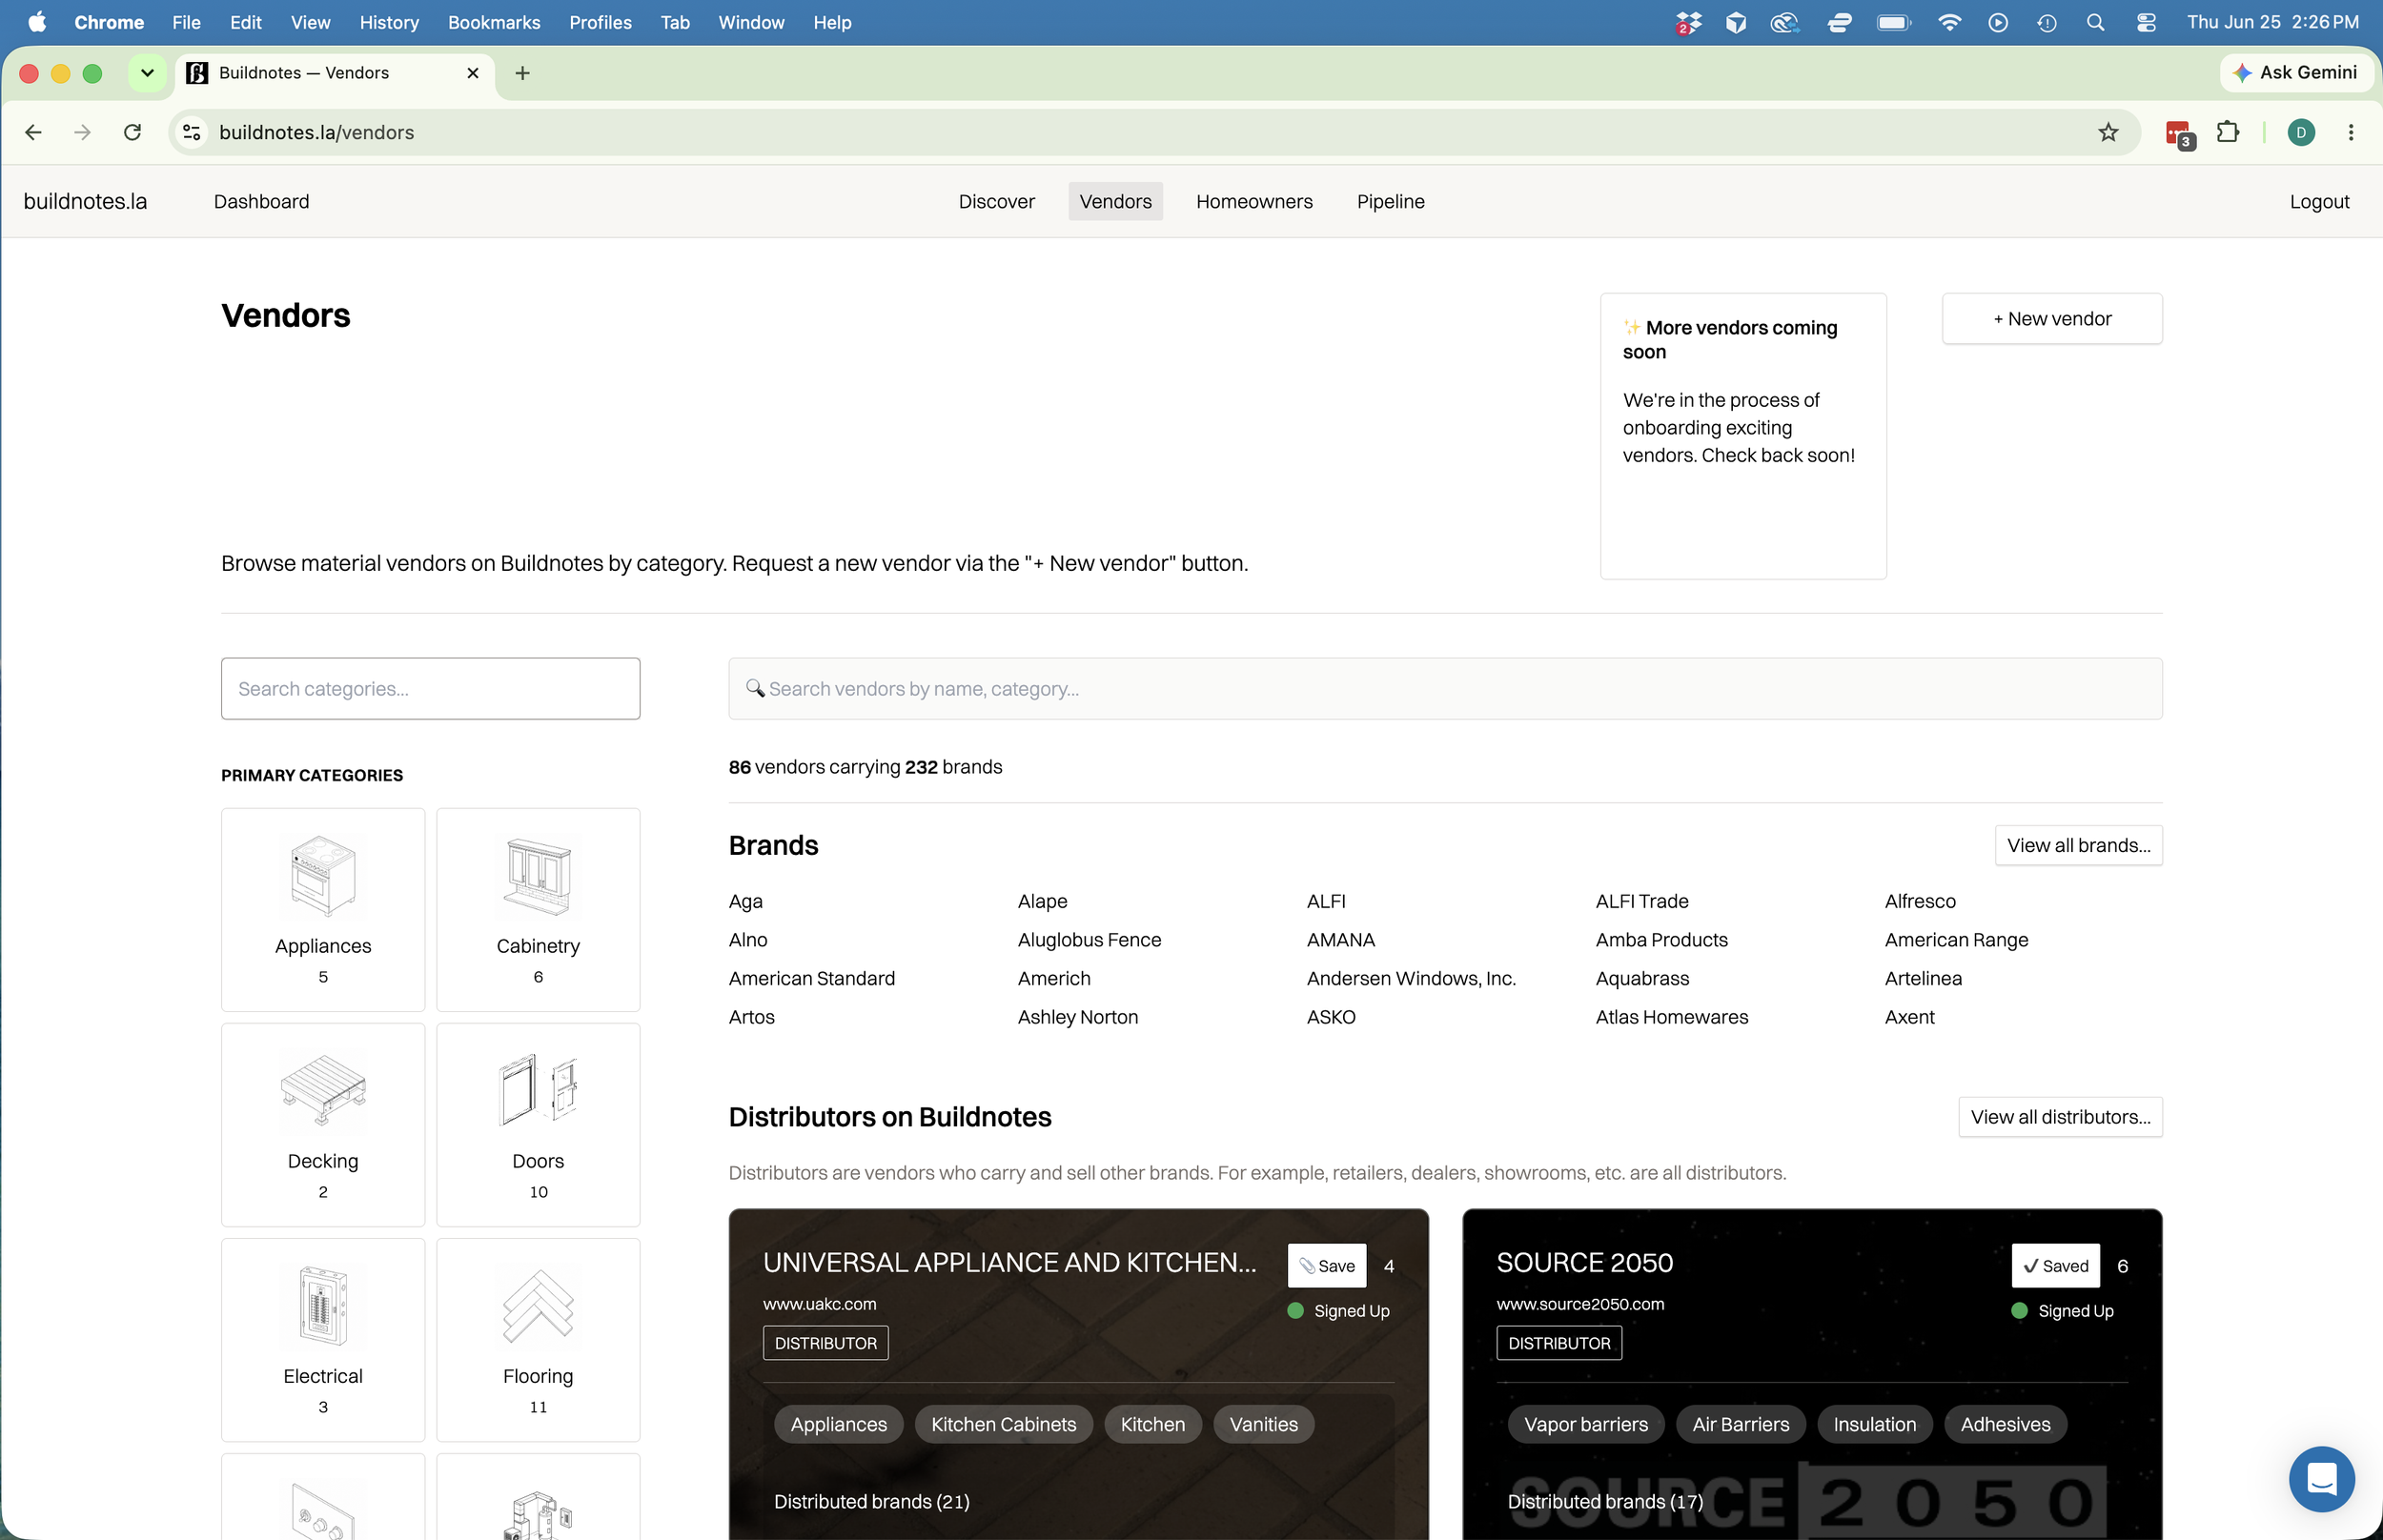2383x1540 pixels.
Task: Open the chat support bubble
Action: [2321, 1478]
